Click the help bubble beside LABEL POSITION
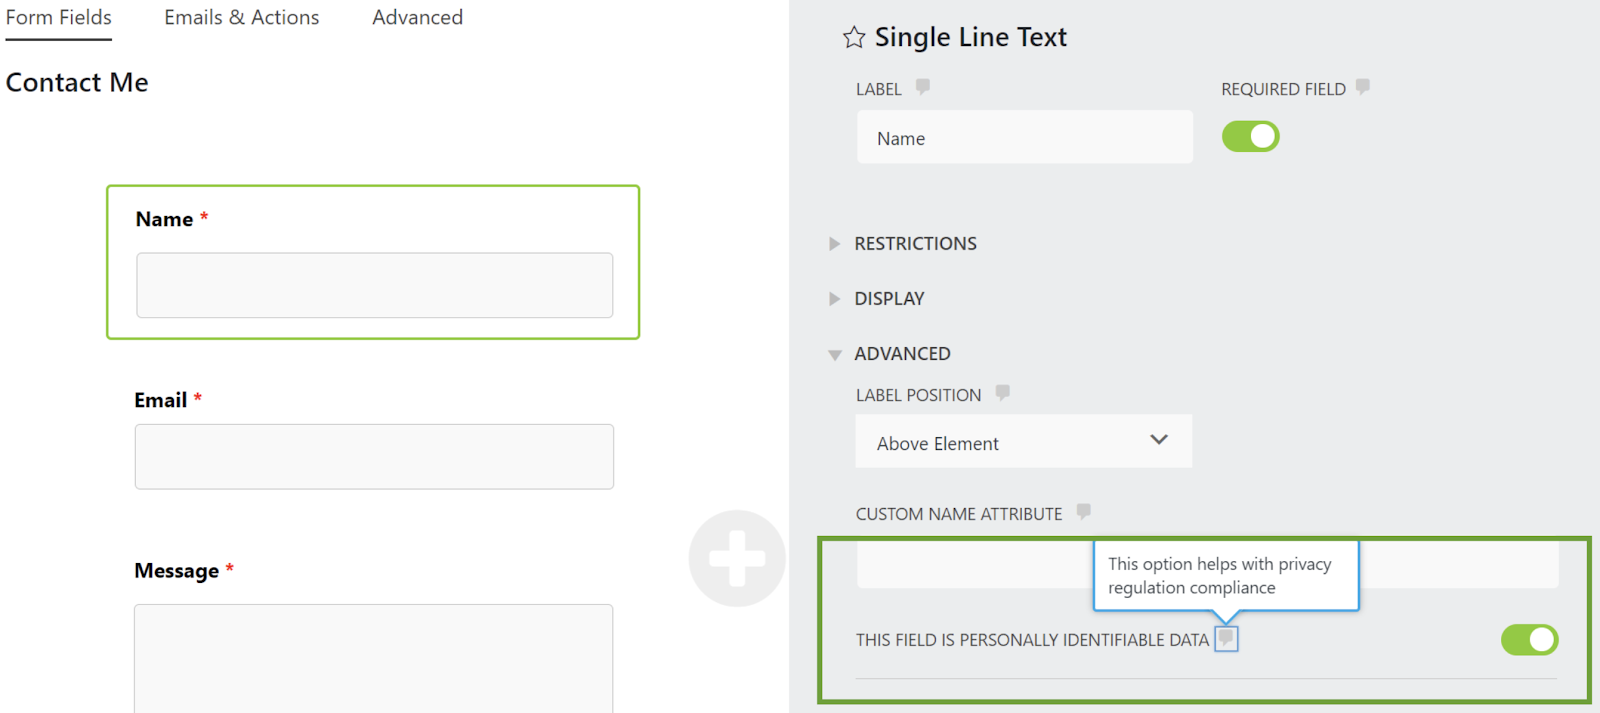Screen dimensions: 1600x713 (x=1002, y=393)
